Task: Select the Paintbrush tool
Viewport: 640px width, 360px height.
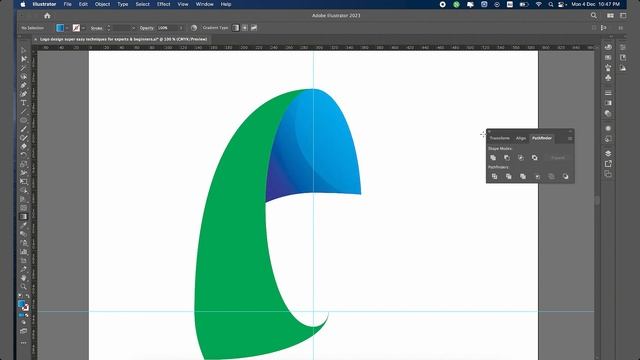Action: 23,129
